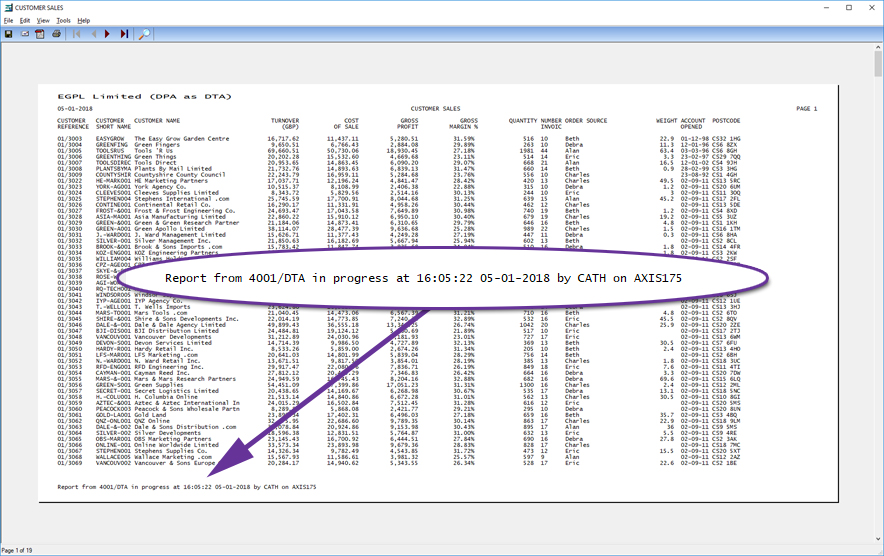Click 'Devon Services Limited' customer name
The height and width of the screenshot is (556, 884).
coord(173,343)
